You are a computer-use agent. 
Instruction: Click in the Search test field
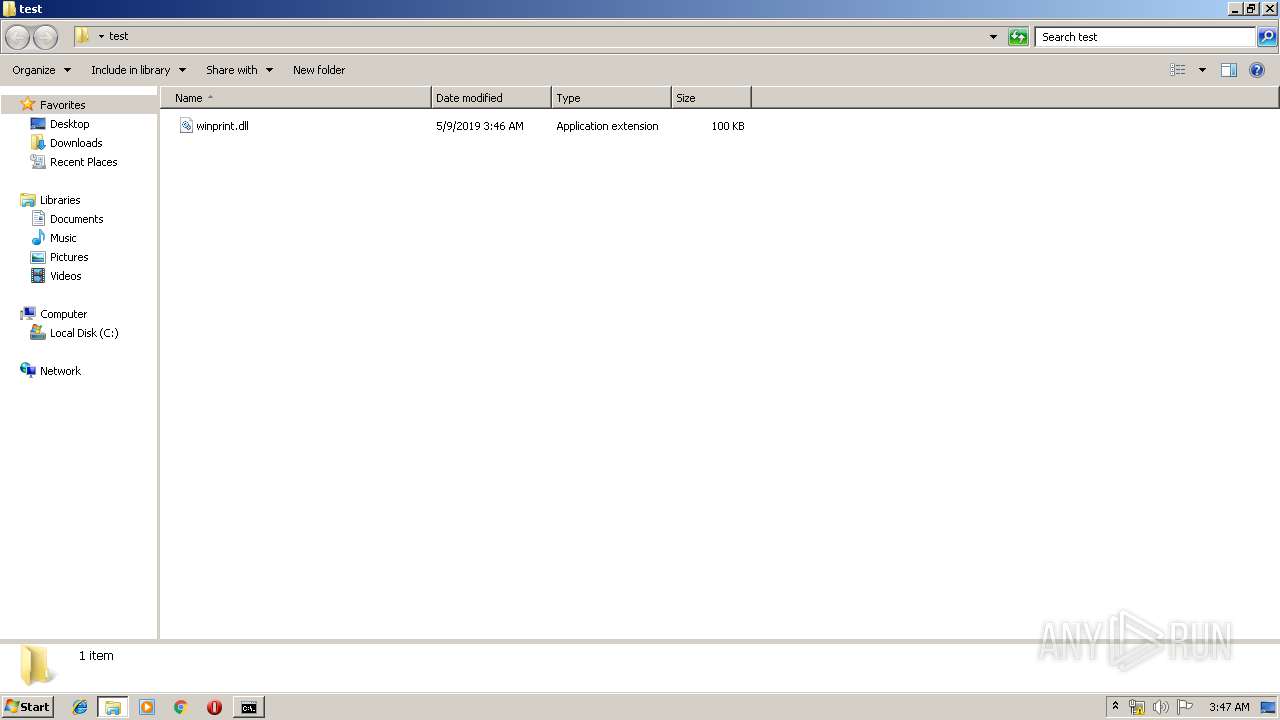[x=1146, y=37]
